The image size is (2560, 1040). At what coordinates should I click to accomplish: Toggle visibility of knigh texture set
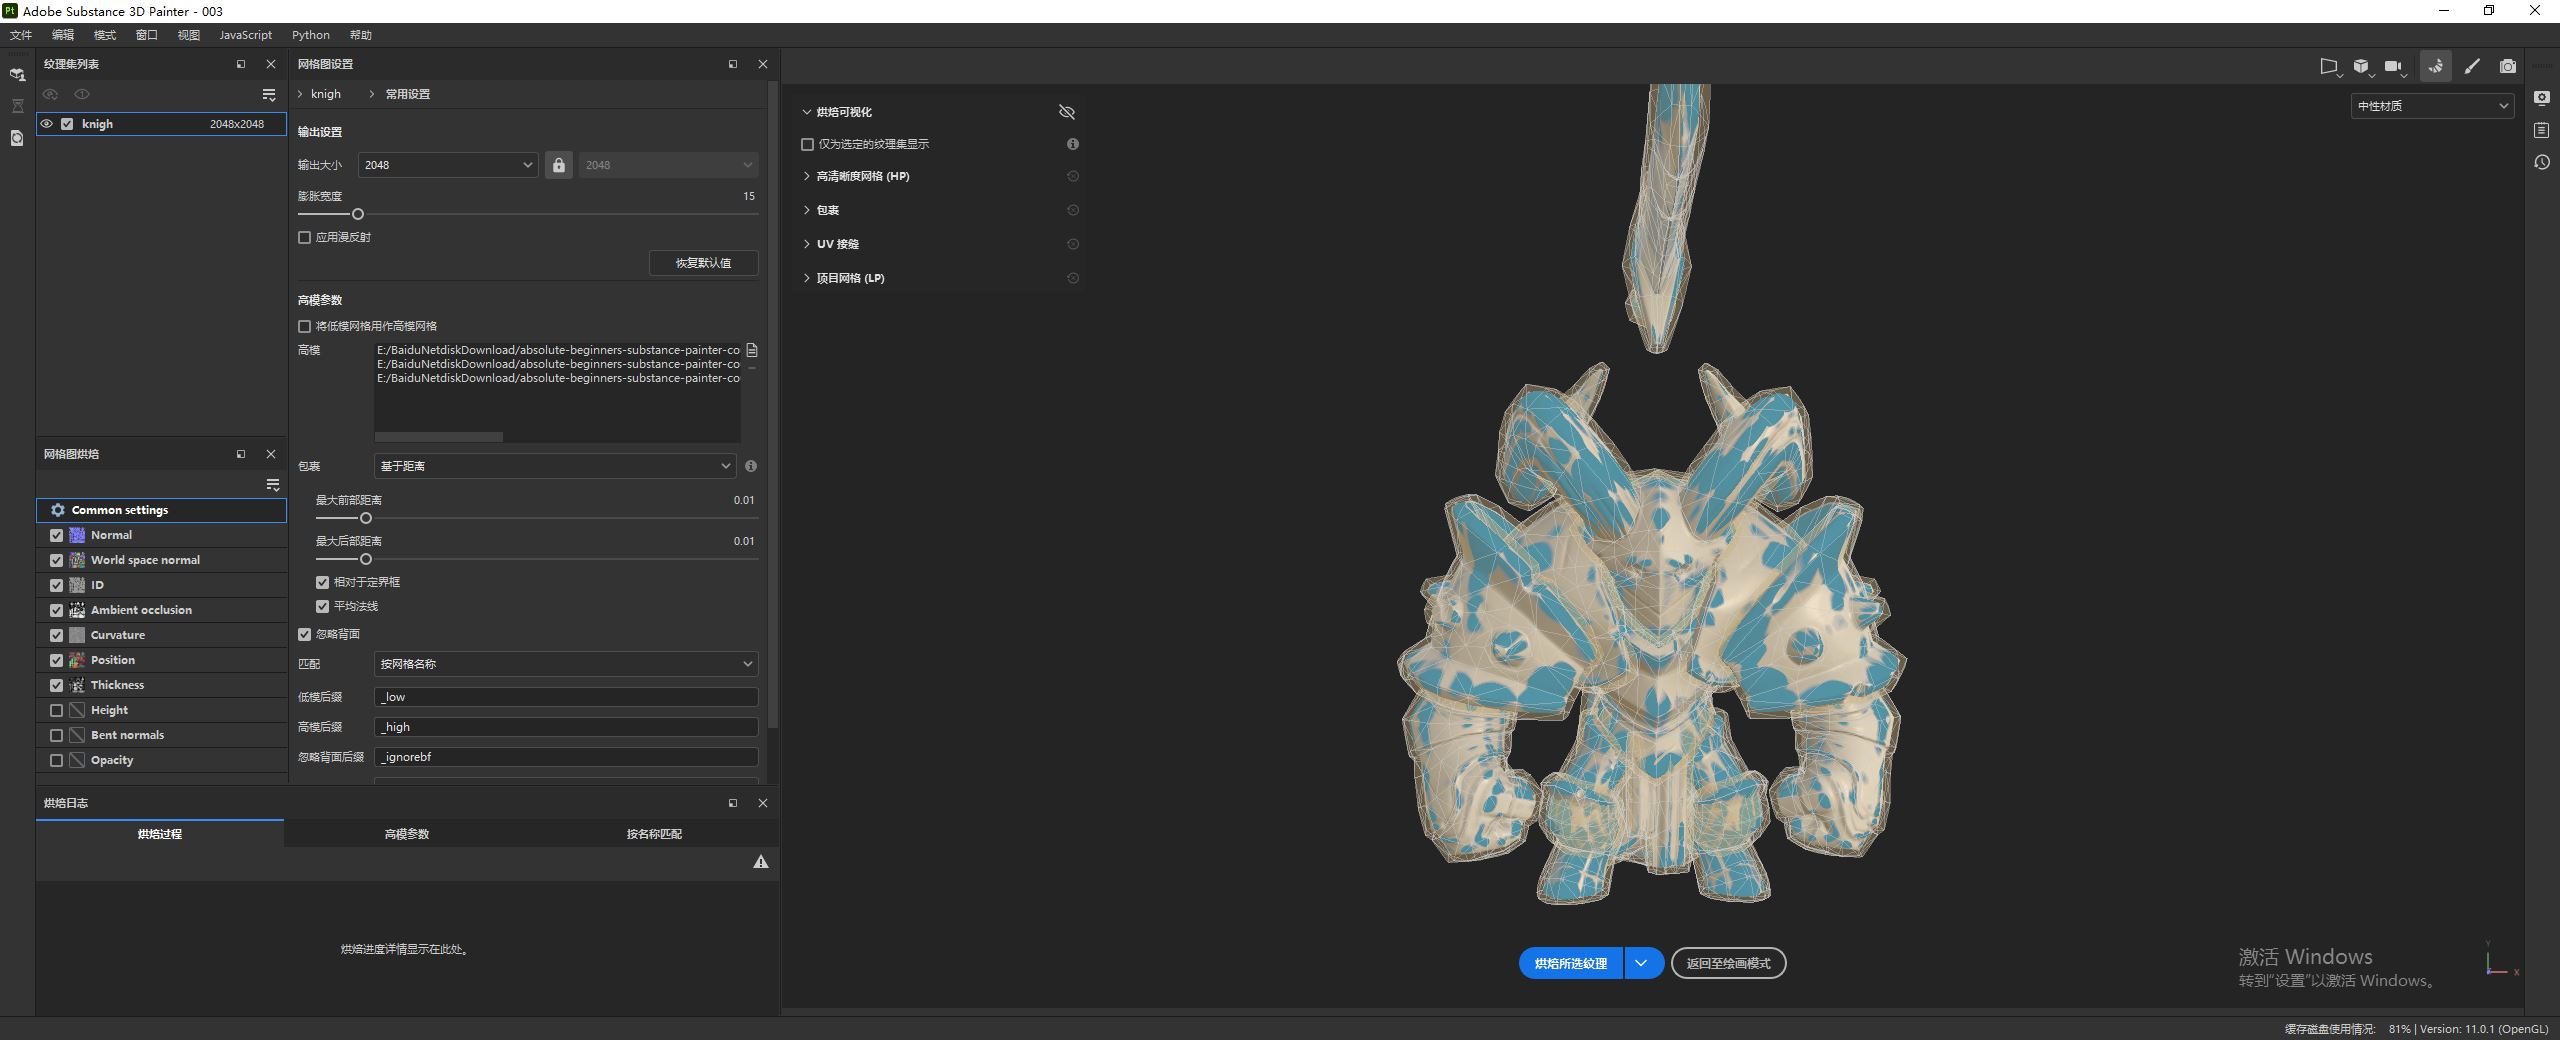click(x=47, y=124)
